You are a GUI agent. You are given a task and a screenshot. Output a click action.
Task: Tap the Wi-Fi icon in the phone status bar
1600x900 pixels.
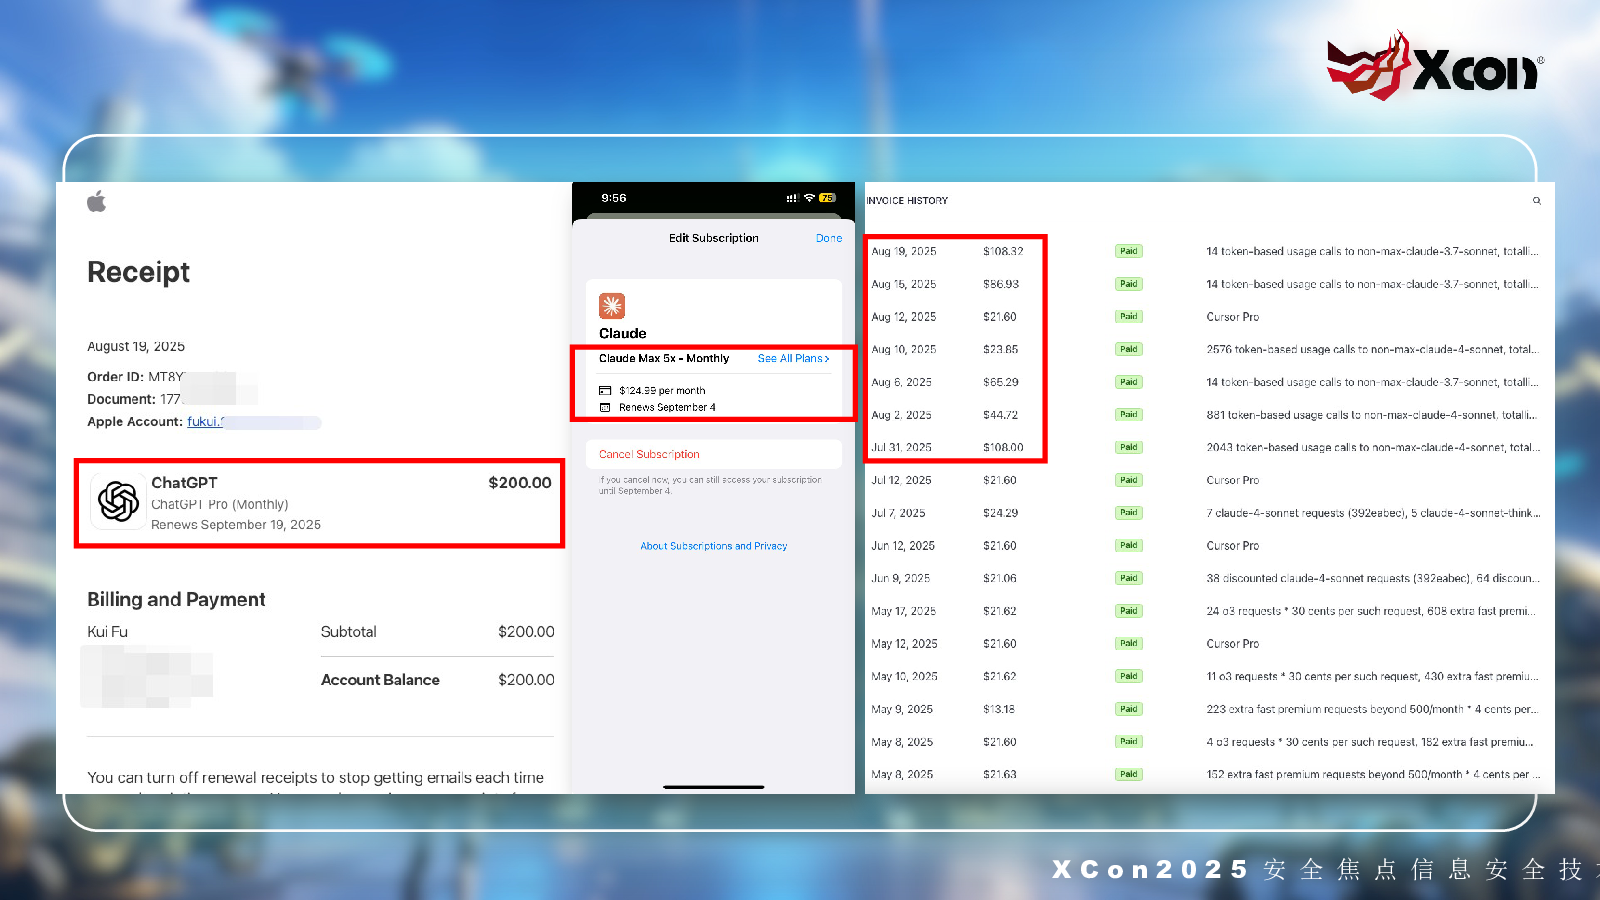tap(809, 198)
